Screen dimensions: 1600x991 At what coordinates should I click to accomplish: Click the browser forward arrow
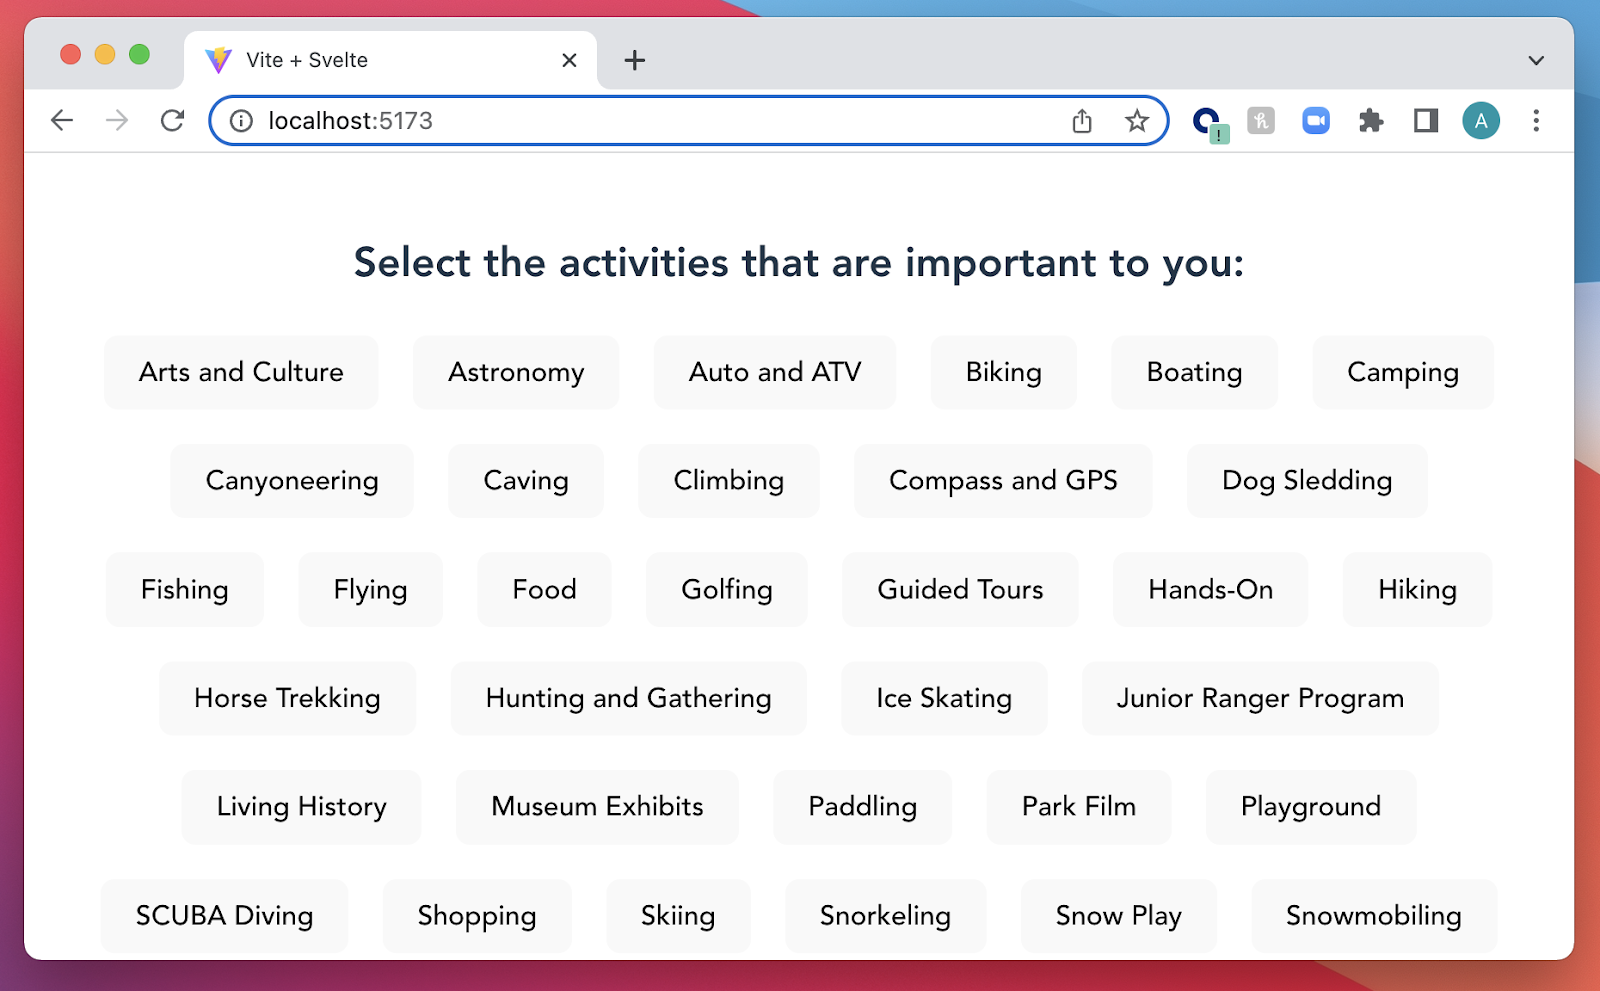coord(117,121)
